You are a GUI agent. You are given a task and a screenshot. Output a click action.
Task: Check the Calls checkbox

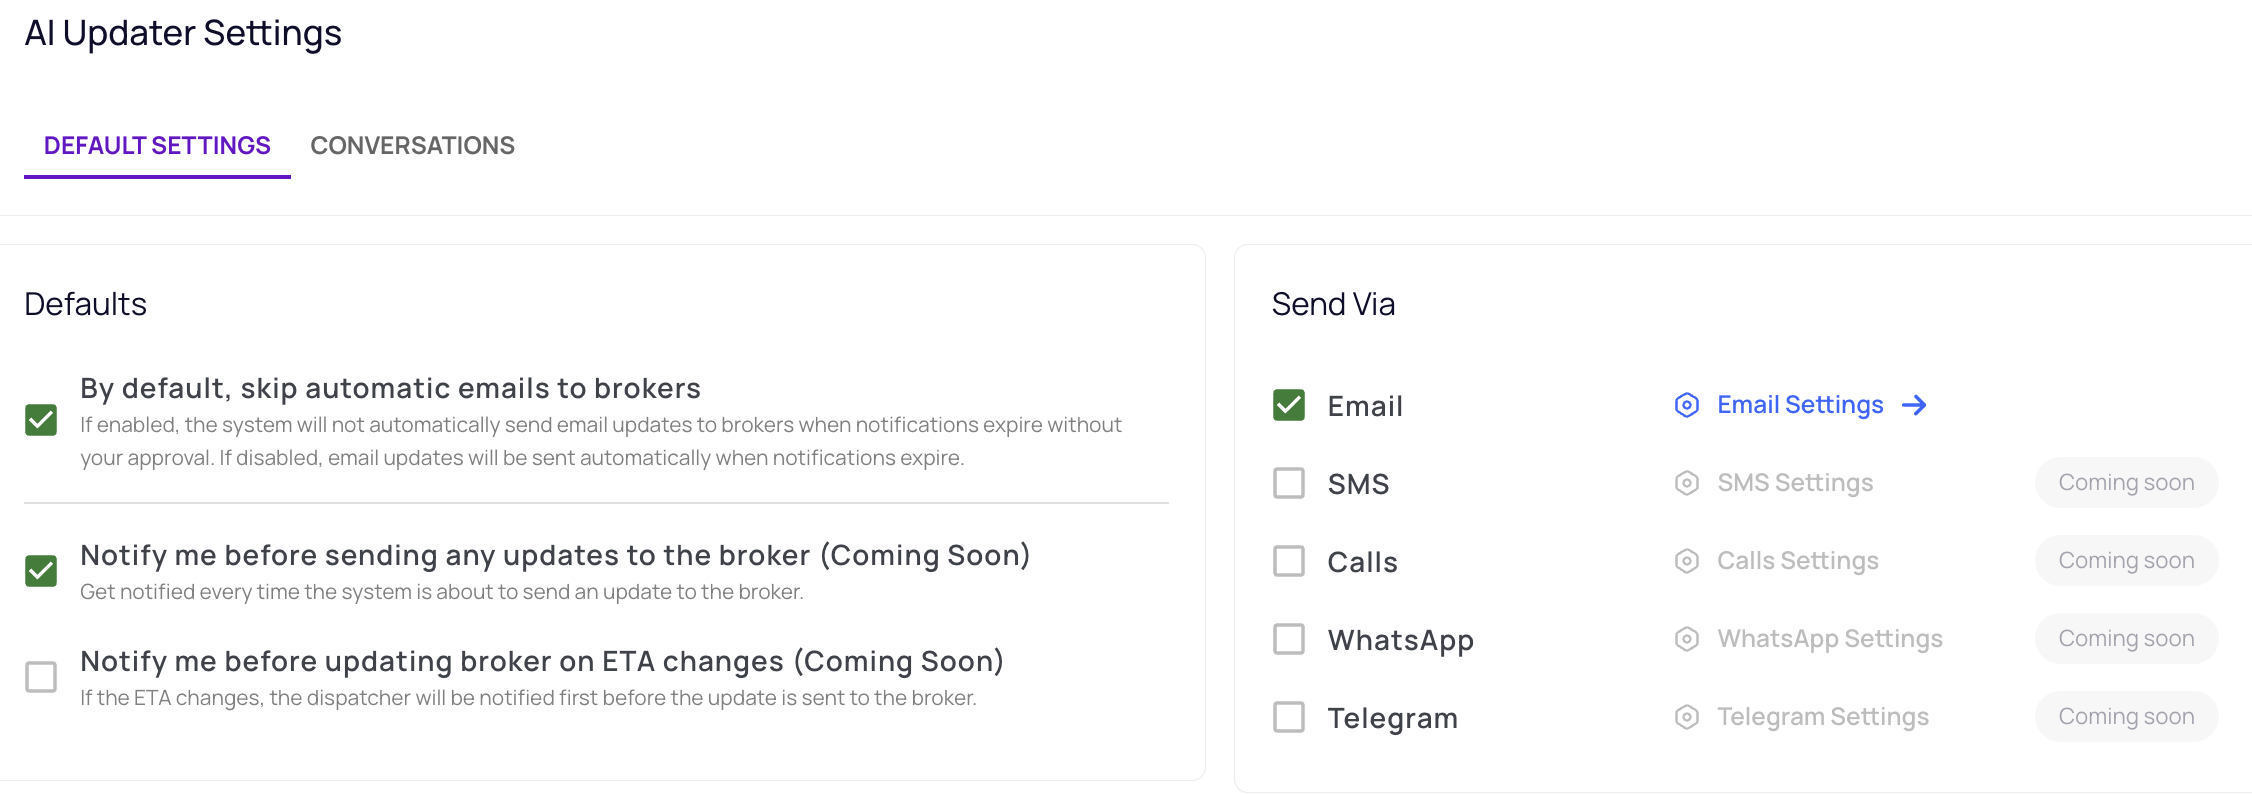pos(1289,561)
